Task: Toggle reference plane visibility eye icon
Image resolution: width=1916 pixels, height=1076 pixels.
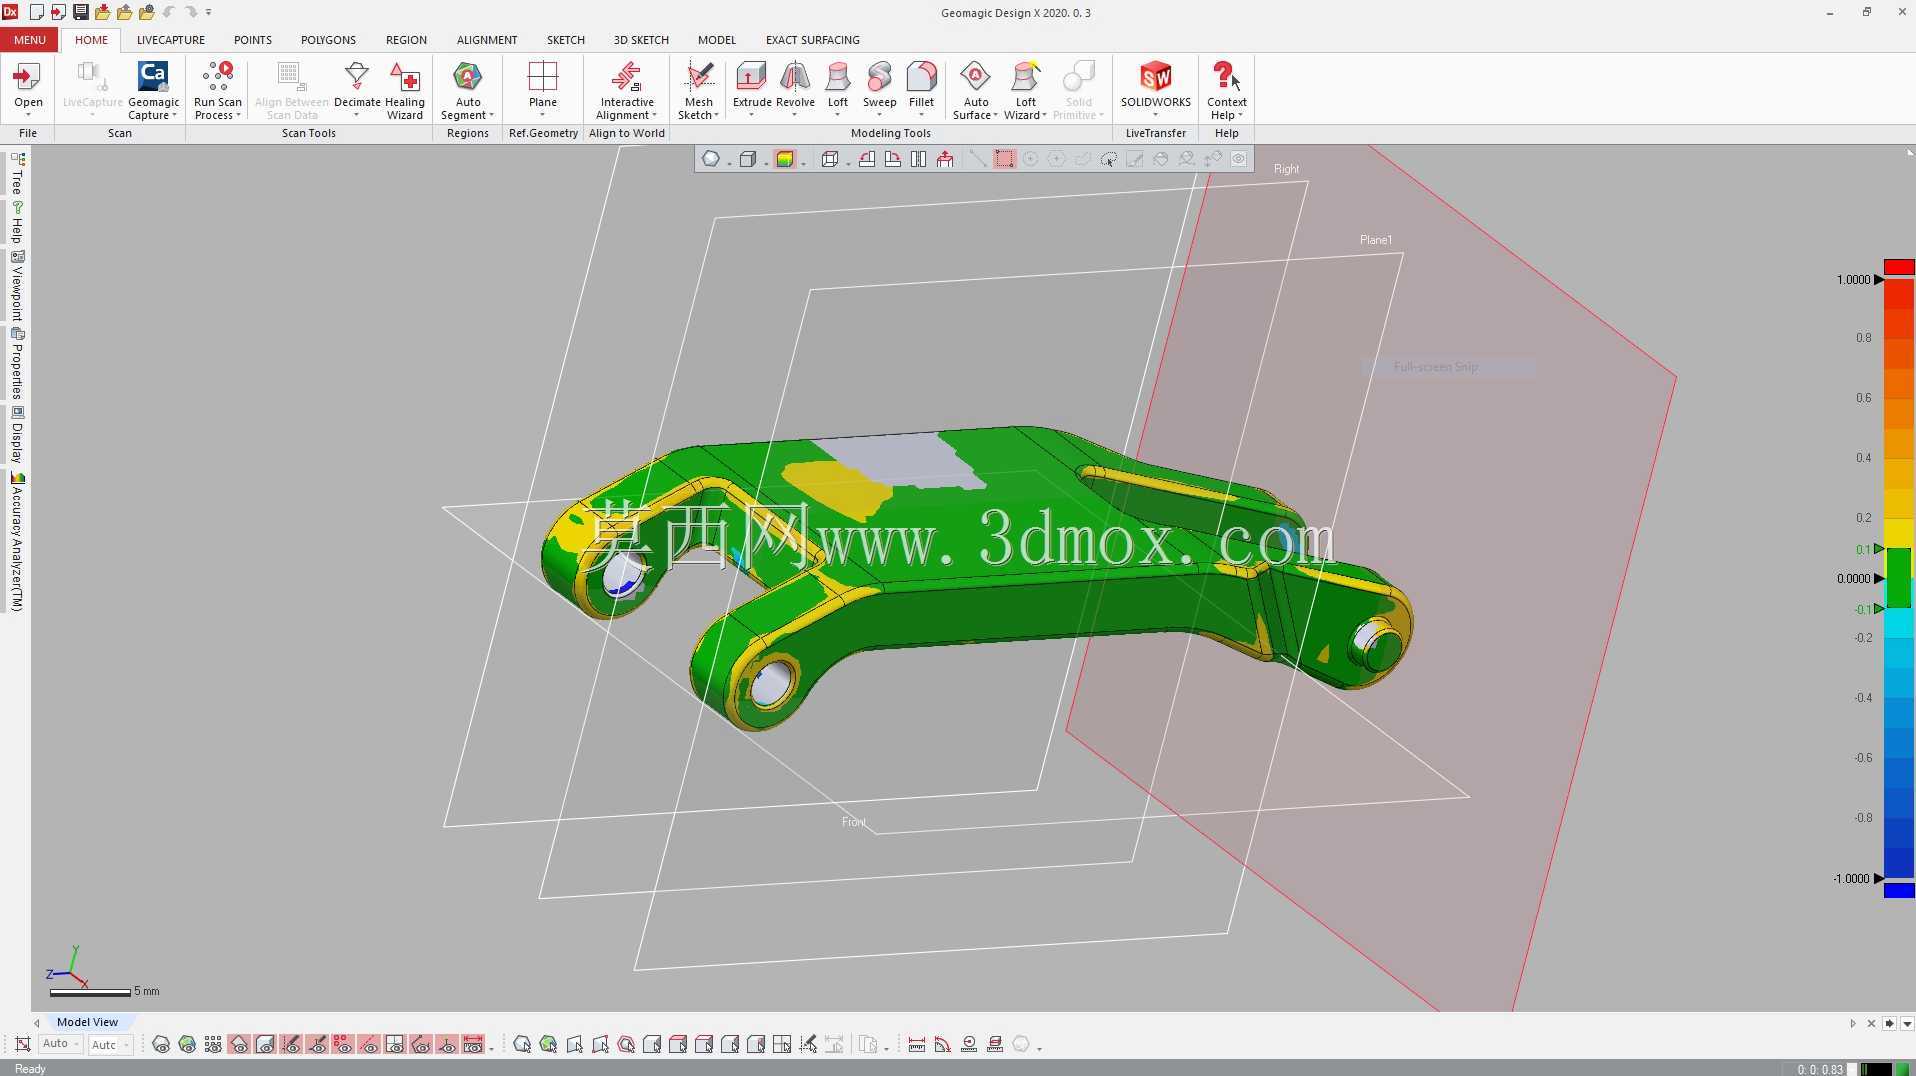Action: [395, 1045]
